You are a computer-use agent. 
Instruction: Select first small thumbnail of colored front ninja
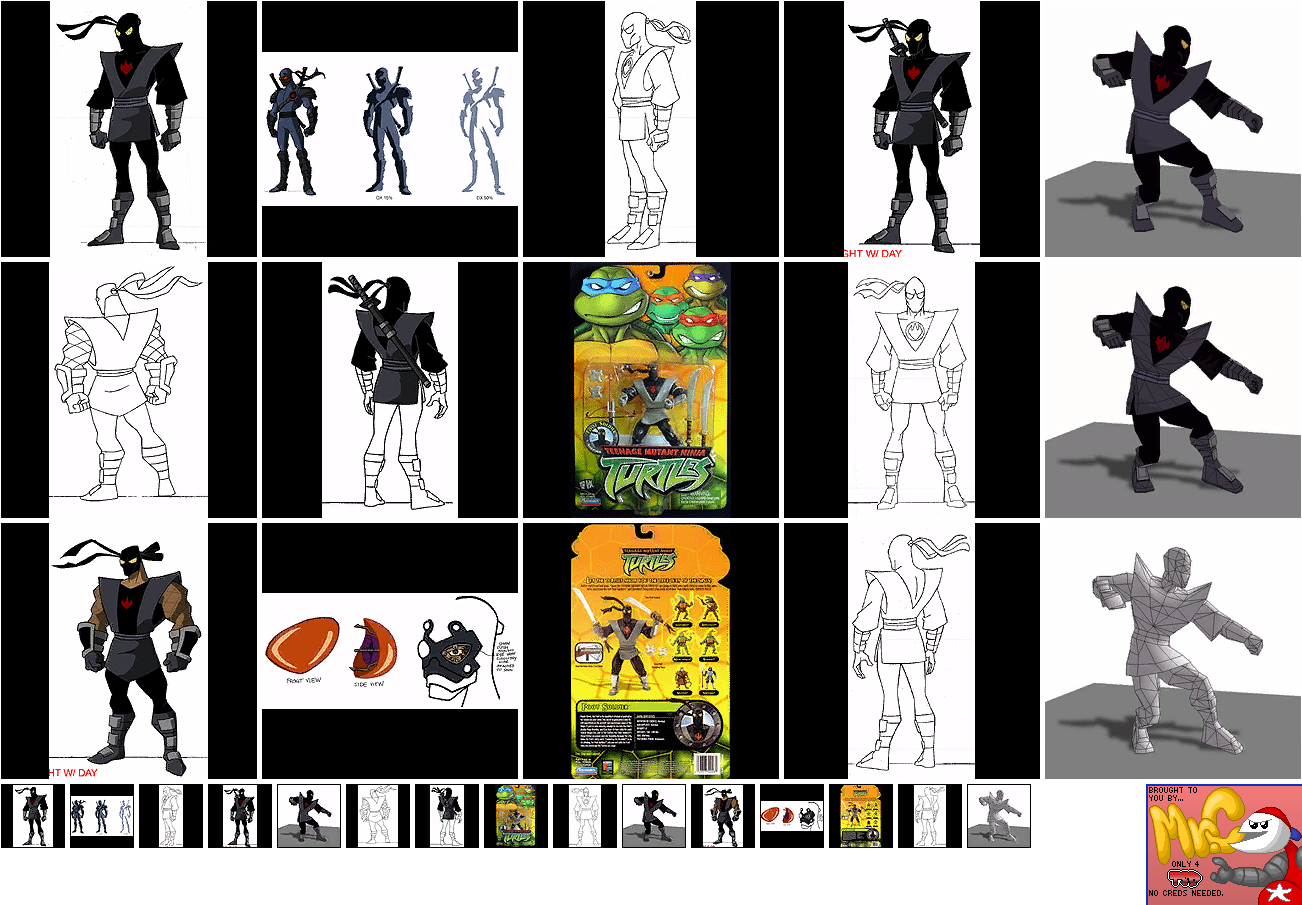click(33, 816)
